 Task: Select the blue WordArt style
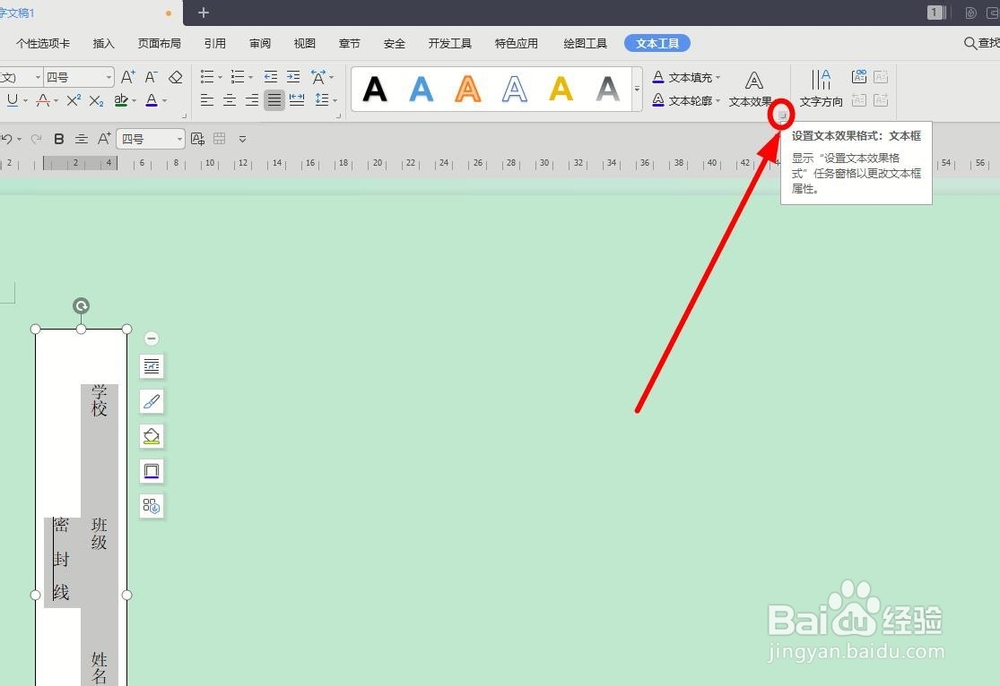point(422,89)
